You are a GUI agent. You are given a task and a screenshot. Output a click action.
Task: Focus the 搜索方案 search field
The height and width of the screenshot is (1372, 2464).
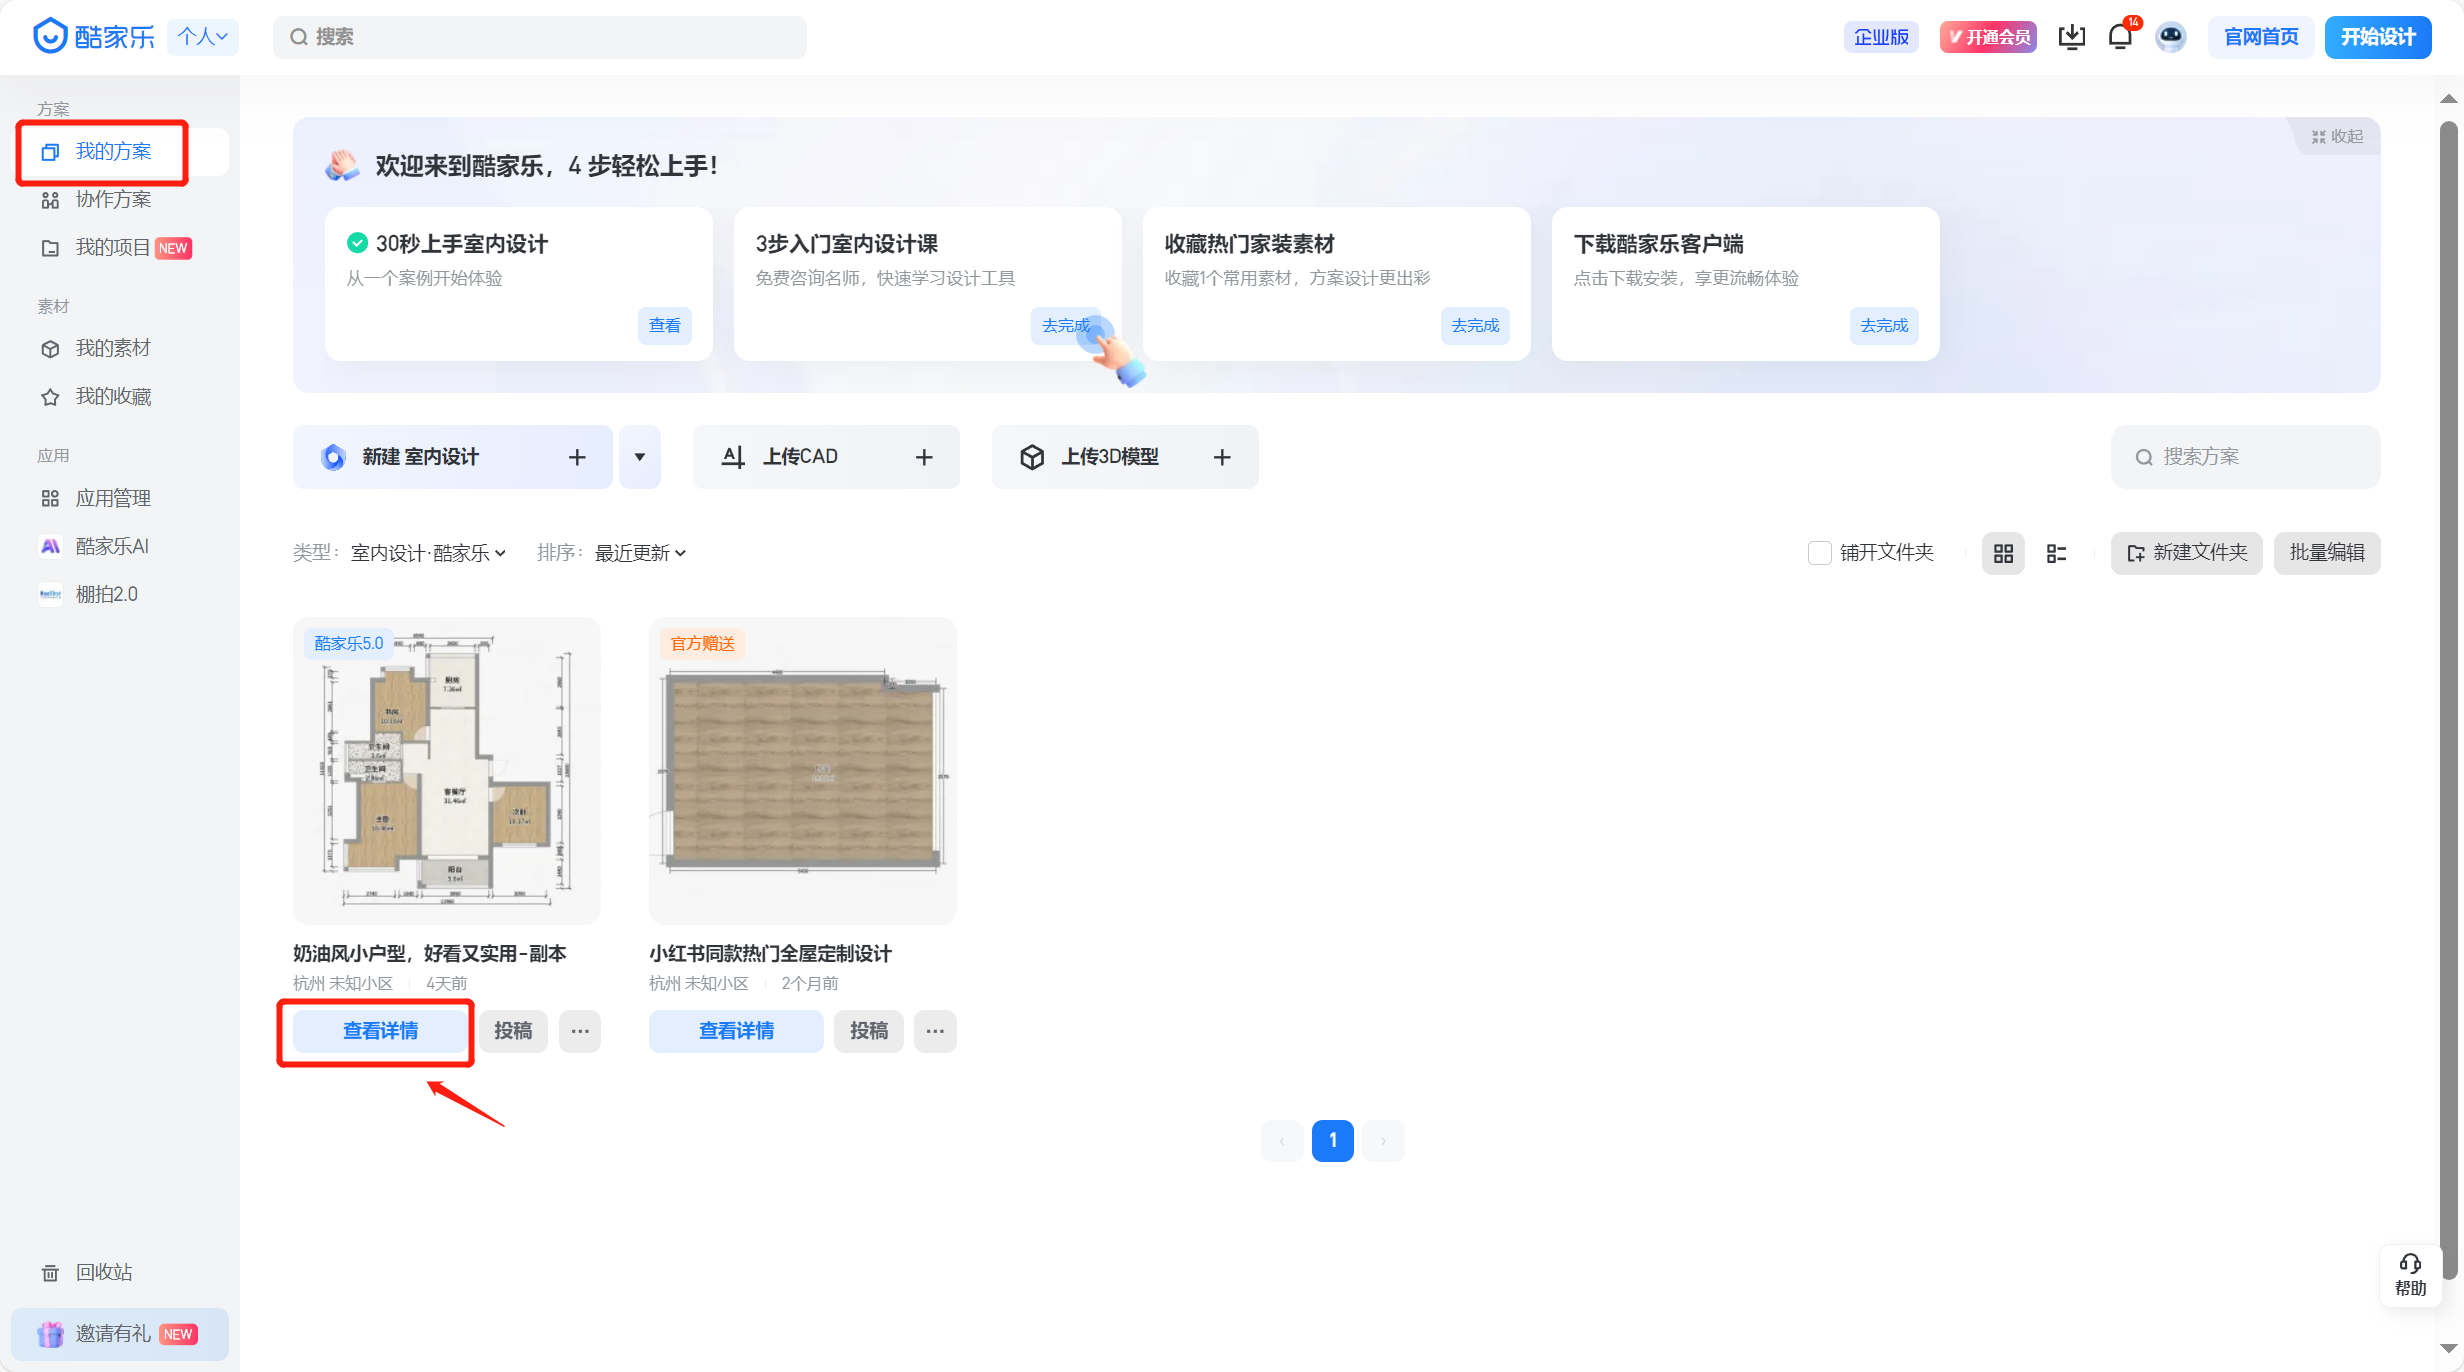pos(2246,457)
